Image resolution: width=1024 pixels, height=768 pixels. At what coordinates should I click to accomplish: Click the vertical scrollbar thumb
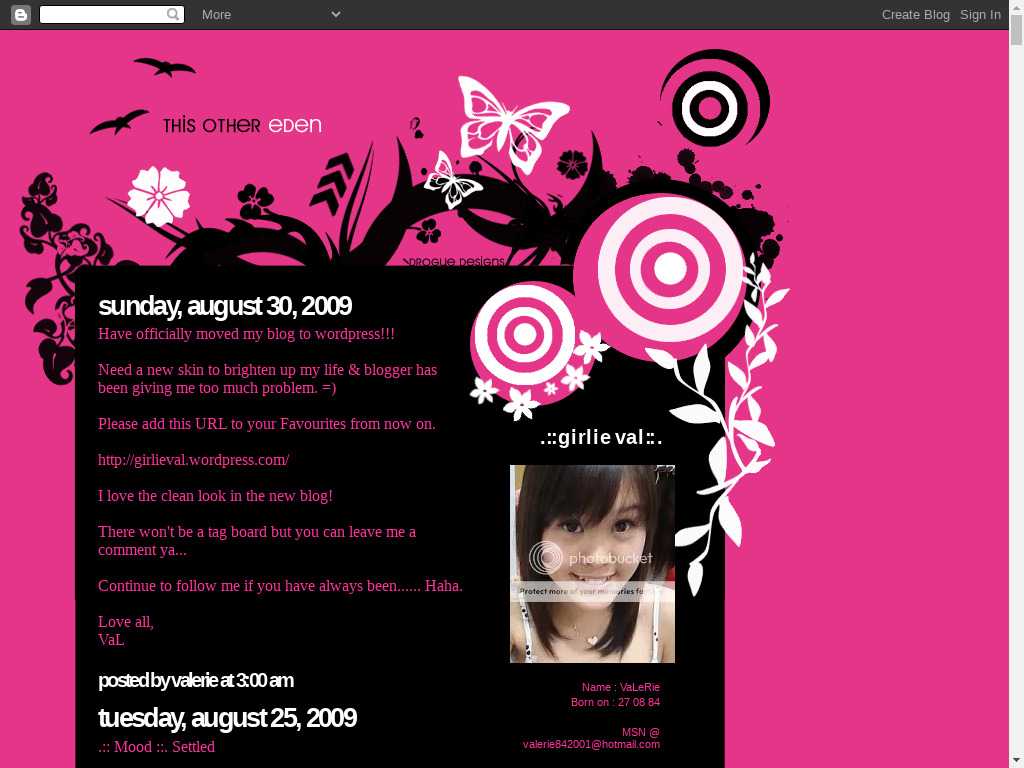tap(1016, 30)
